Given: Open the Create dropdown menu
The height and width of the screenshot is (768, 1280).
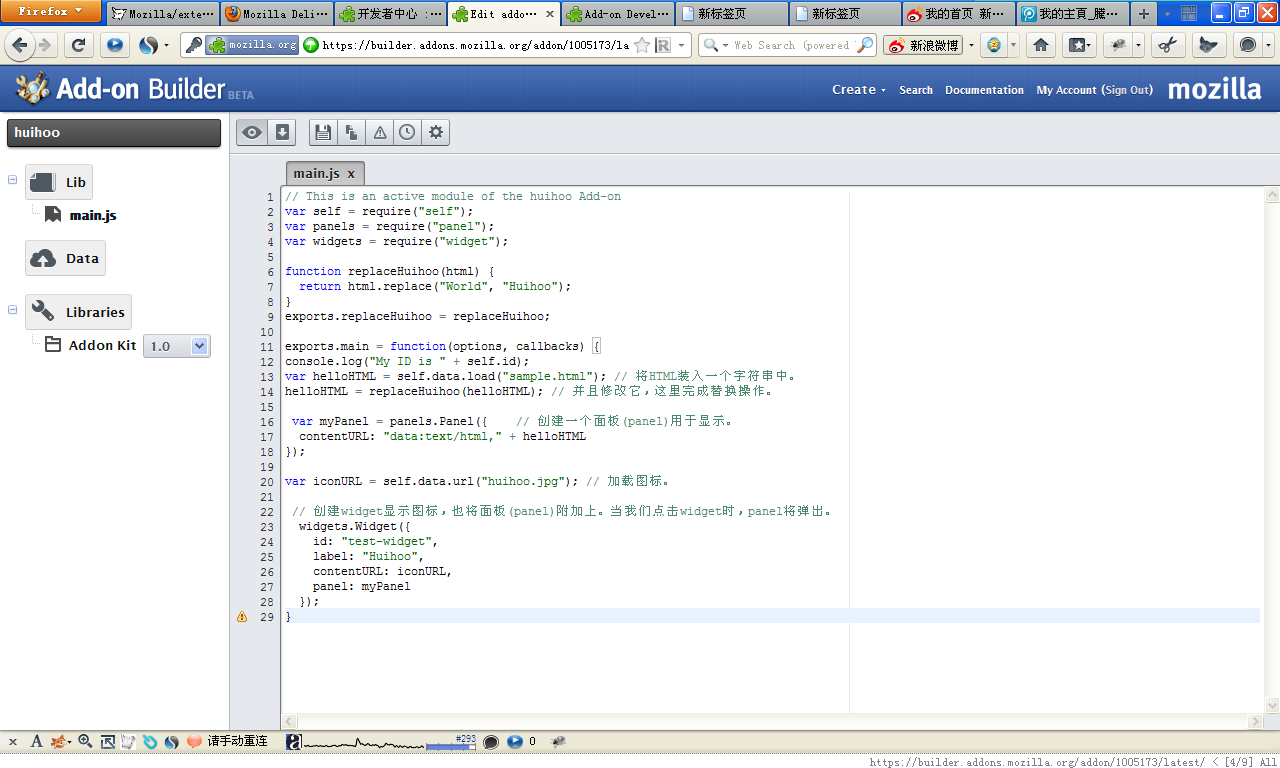Looking at the screenshot, I should [x=858, y=90].
